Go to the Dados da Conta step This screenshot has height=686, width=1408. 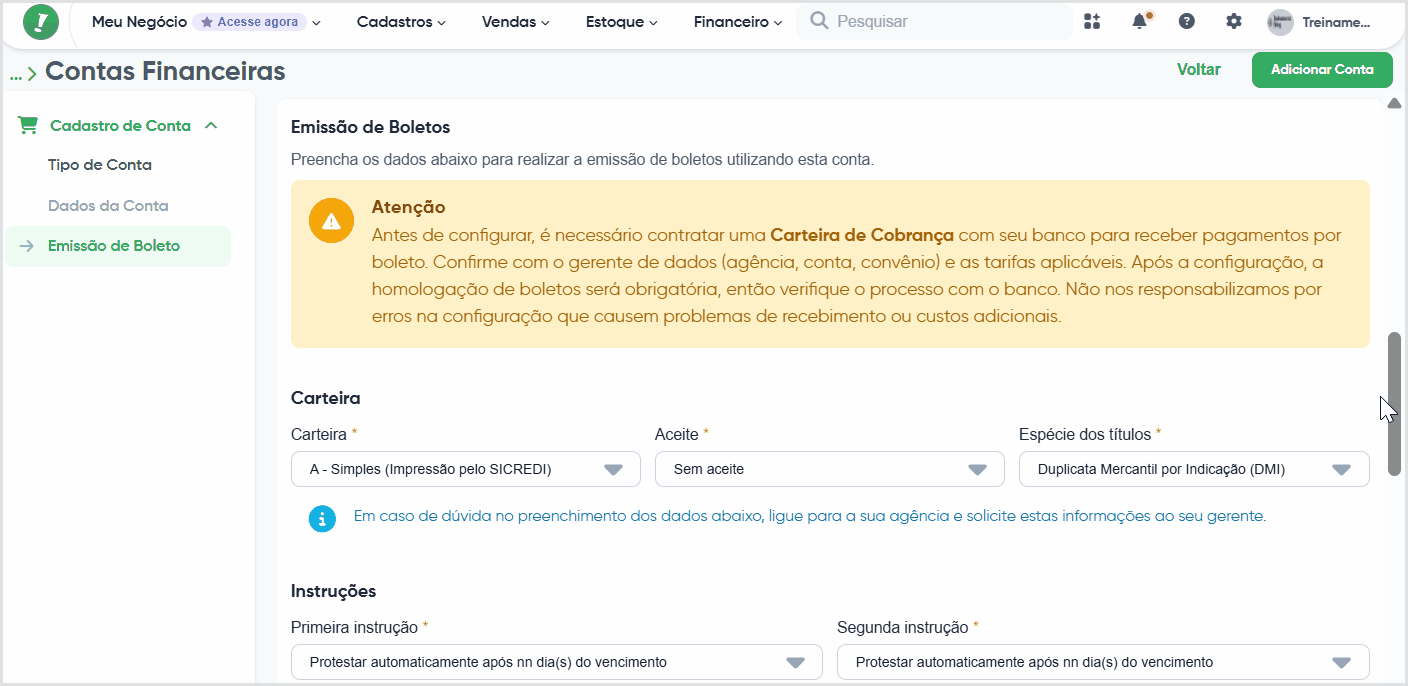tap(108, 206)
